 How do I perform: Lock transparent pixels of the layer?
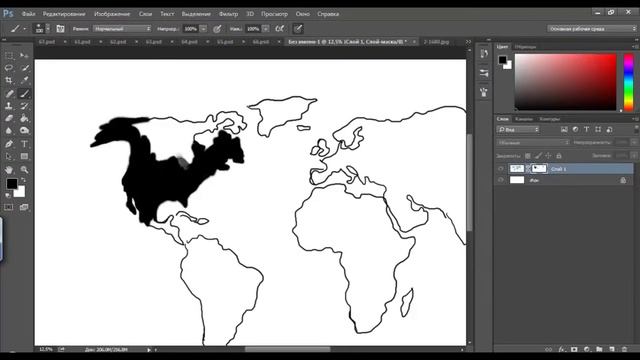(x=528, y=156)
